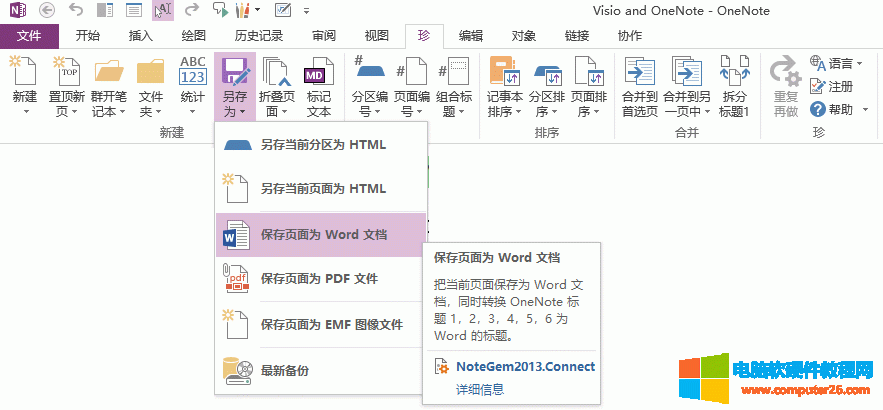
Task: Switch to the 编辑 tab
Action: coord(471,37)
